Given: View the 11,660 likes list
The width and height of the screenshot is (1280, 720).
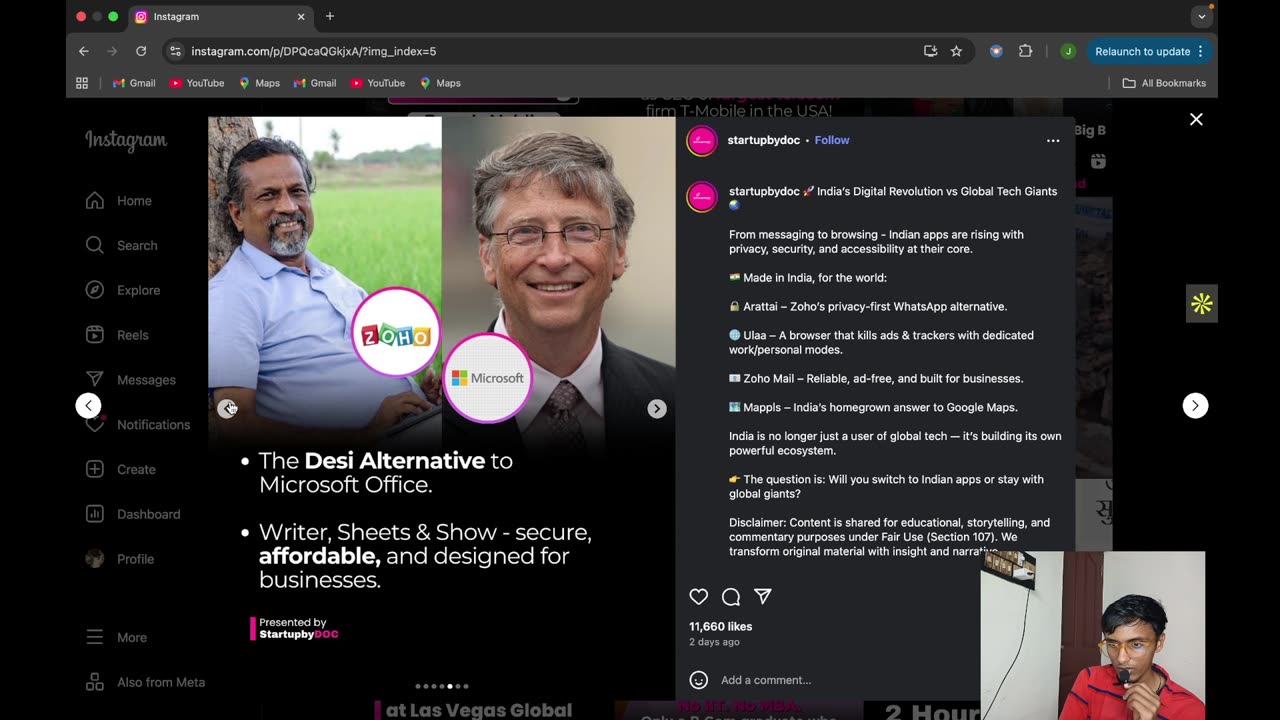Looking at the screenshot, I should [x=720, y=626].
